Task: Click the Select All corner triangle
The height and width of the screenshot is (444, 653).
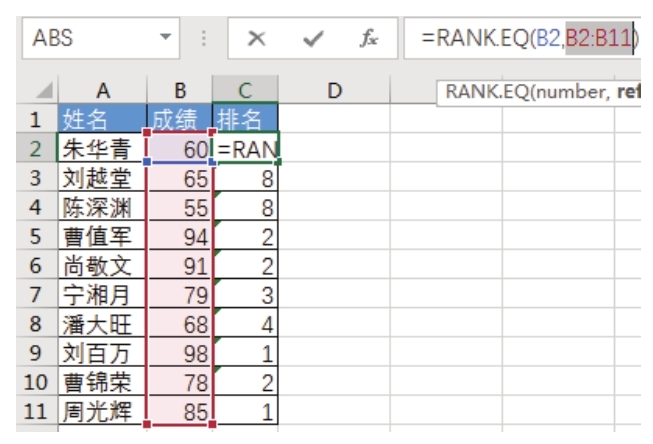Action: pyautogui.click(x=42, y=92)
